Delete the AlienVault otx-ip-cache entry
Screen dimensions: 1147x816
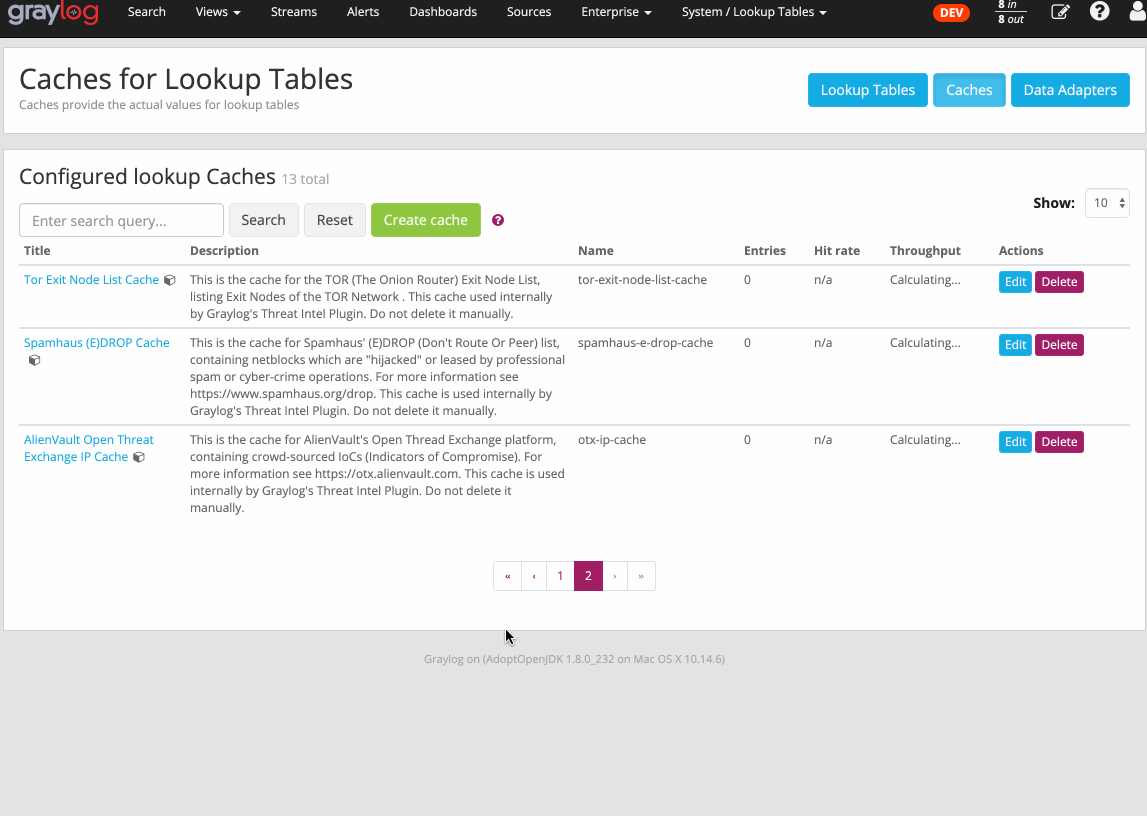[x=1059, y=442]
